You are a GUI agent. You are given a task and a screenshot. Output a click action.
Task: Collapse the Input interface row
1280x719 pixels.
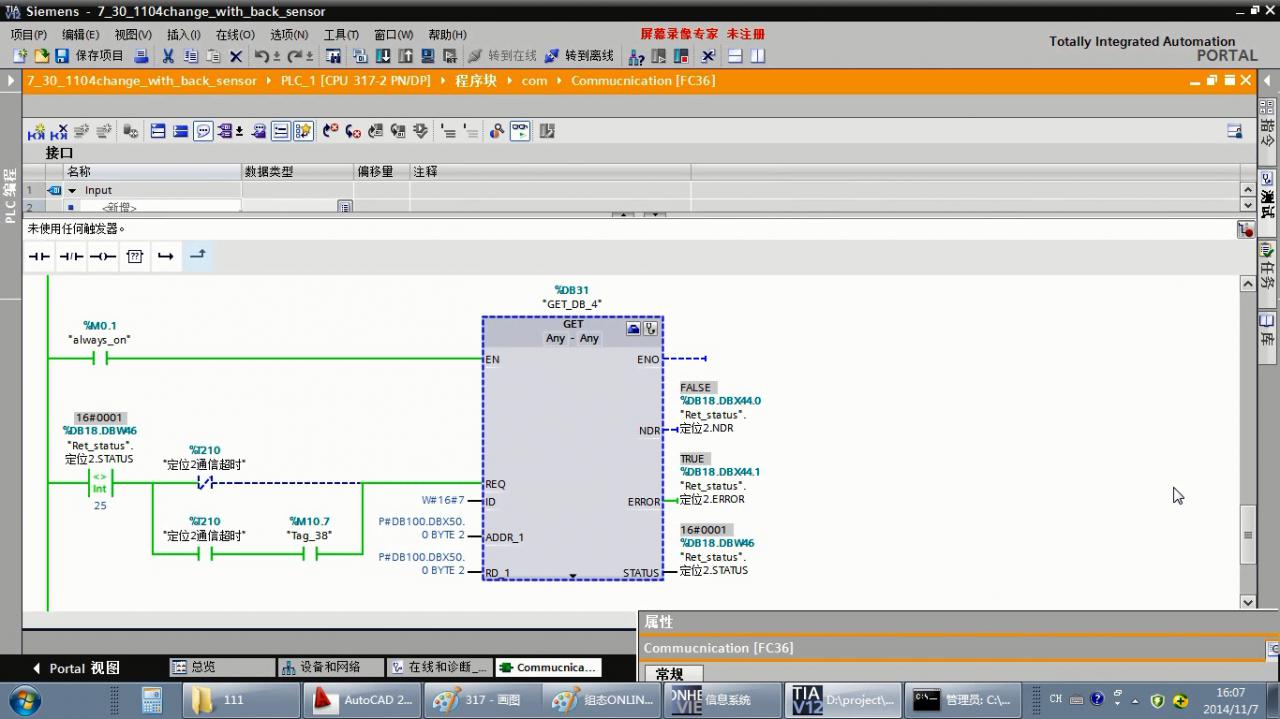click(x=72, y=190)
